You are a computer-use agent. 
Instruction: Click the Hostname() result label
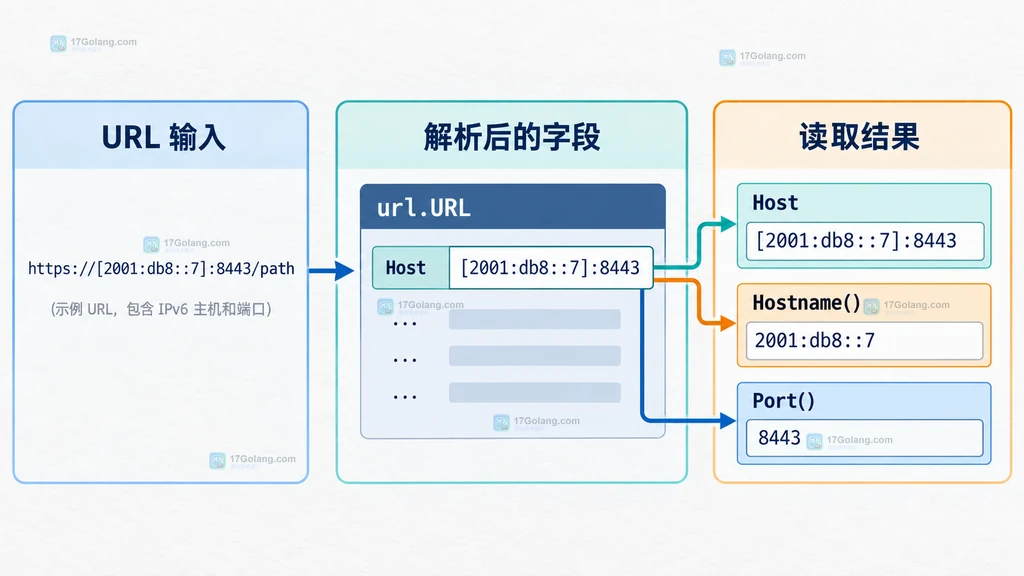click(x=807, y=303)
